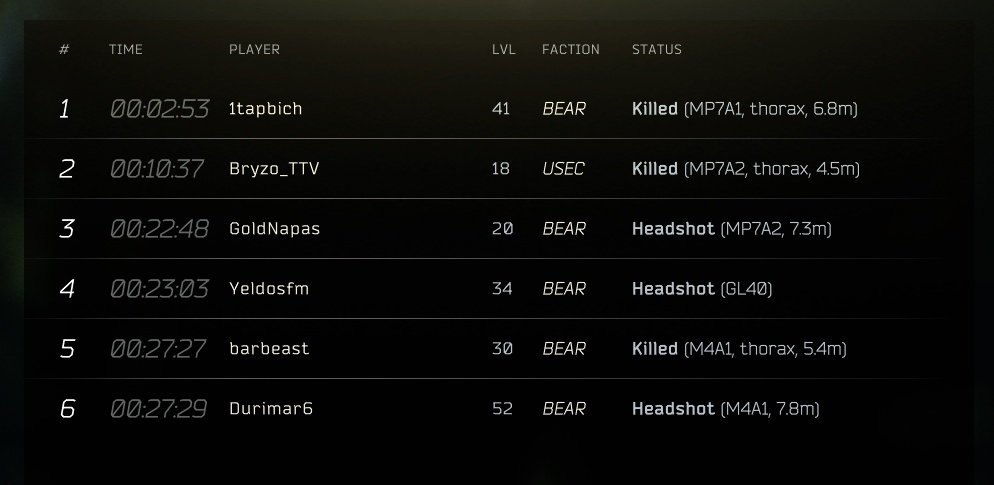This screenshot has height=485, width=994.
Task: Click the PLAYER column header
Action: [x=254, y=49]
